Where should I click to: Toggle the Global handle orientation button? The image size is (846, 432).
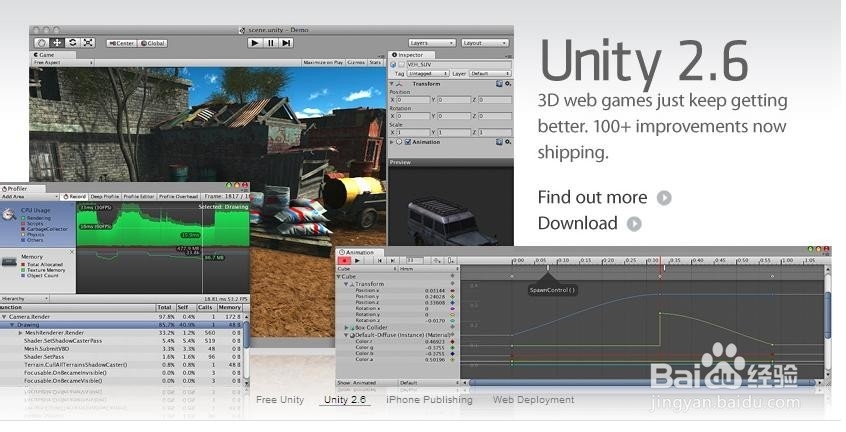[153, 43]
